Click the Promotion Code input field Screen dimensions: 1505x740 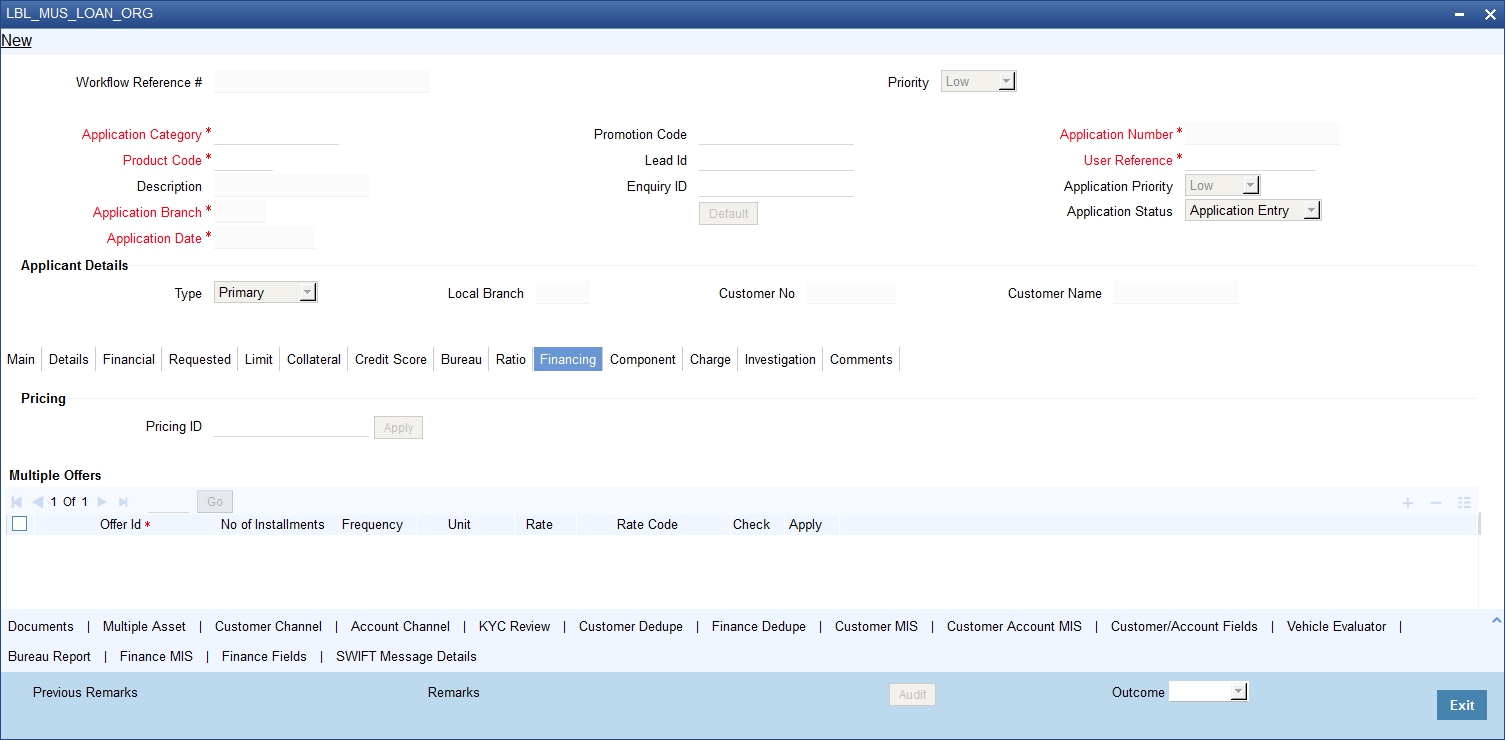click(x=776, y=135)
